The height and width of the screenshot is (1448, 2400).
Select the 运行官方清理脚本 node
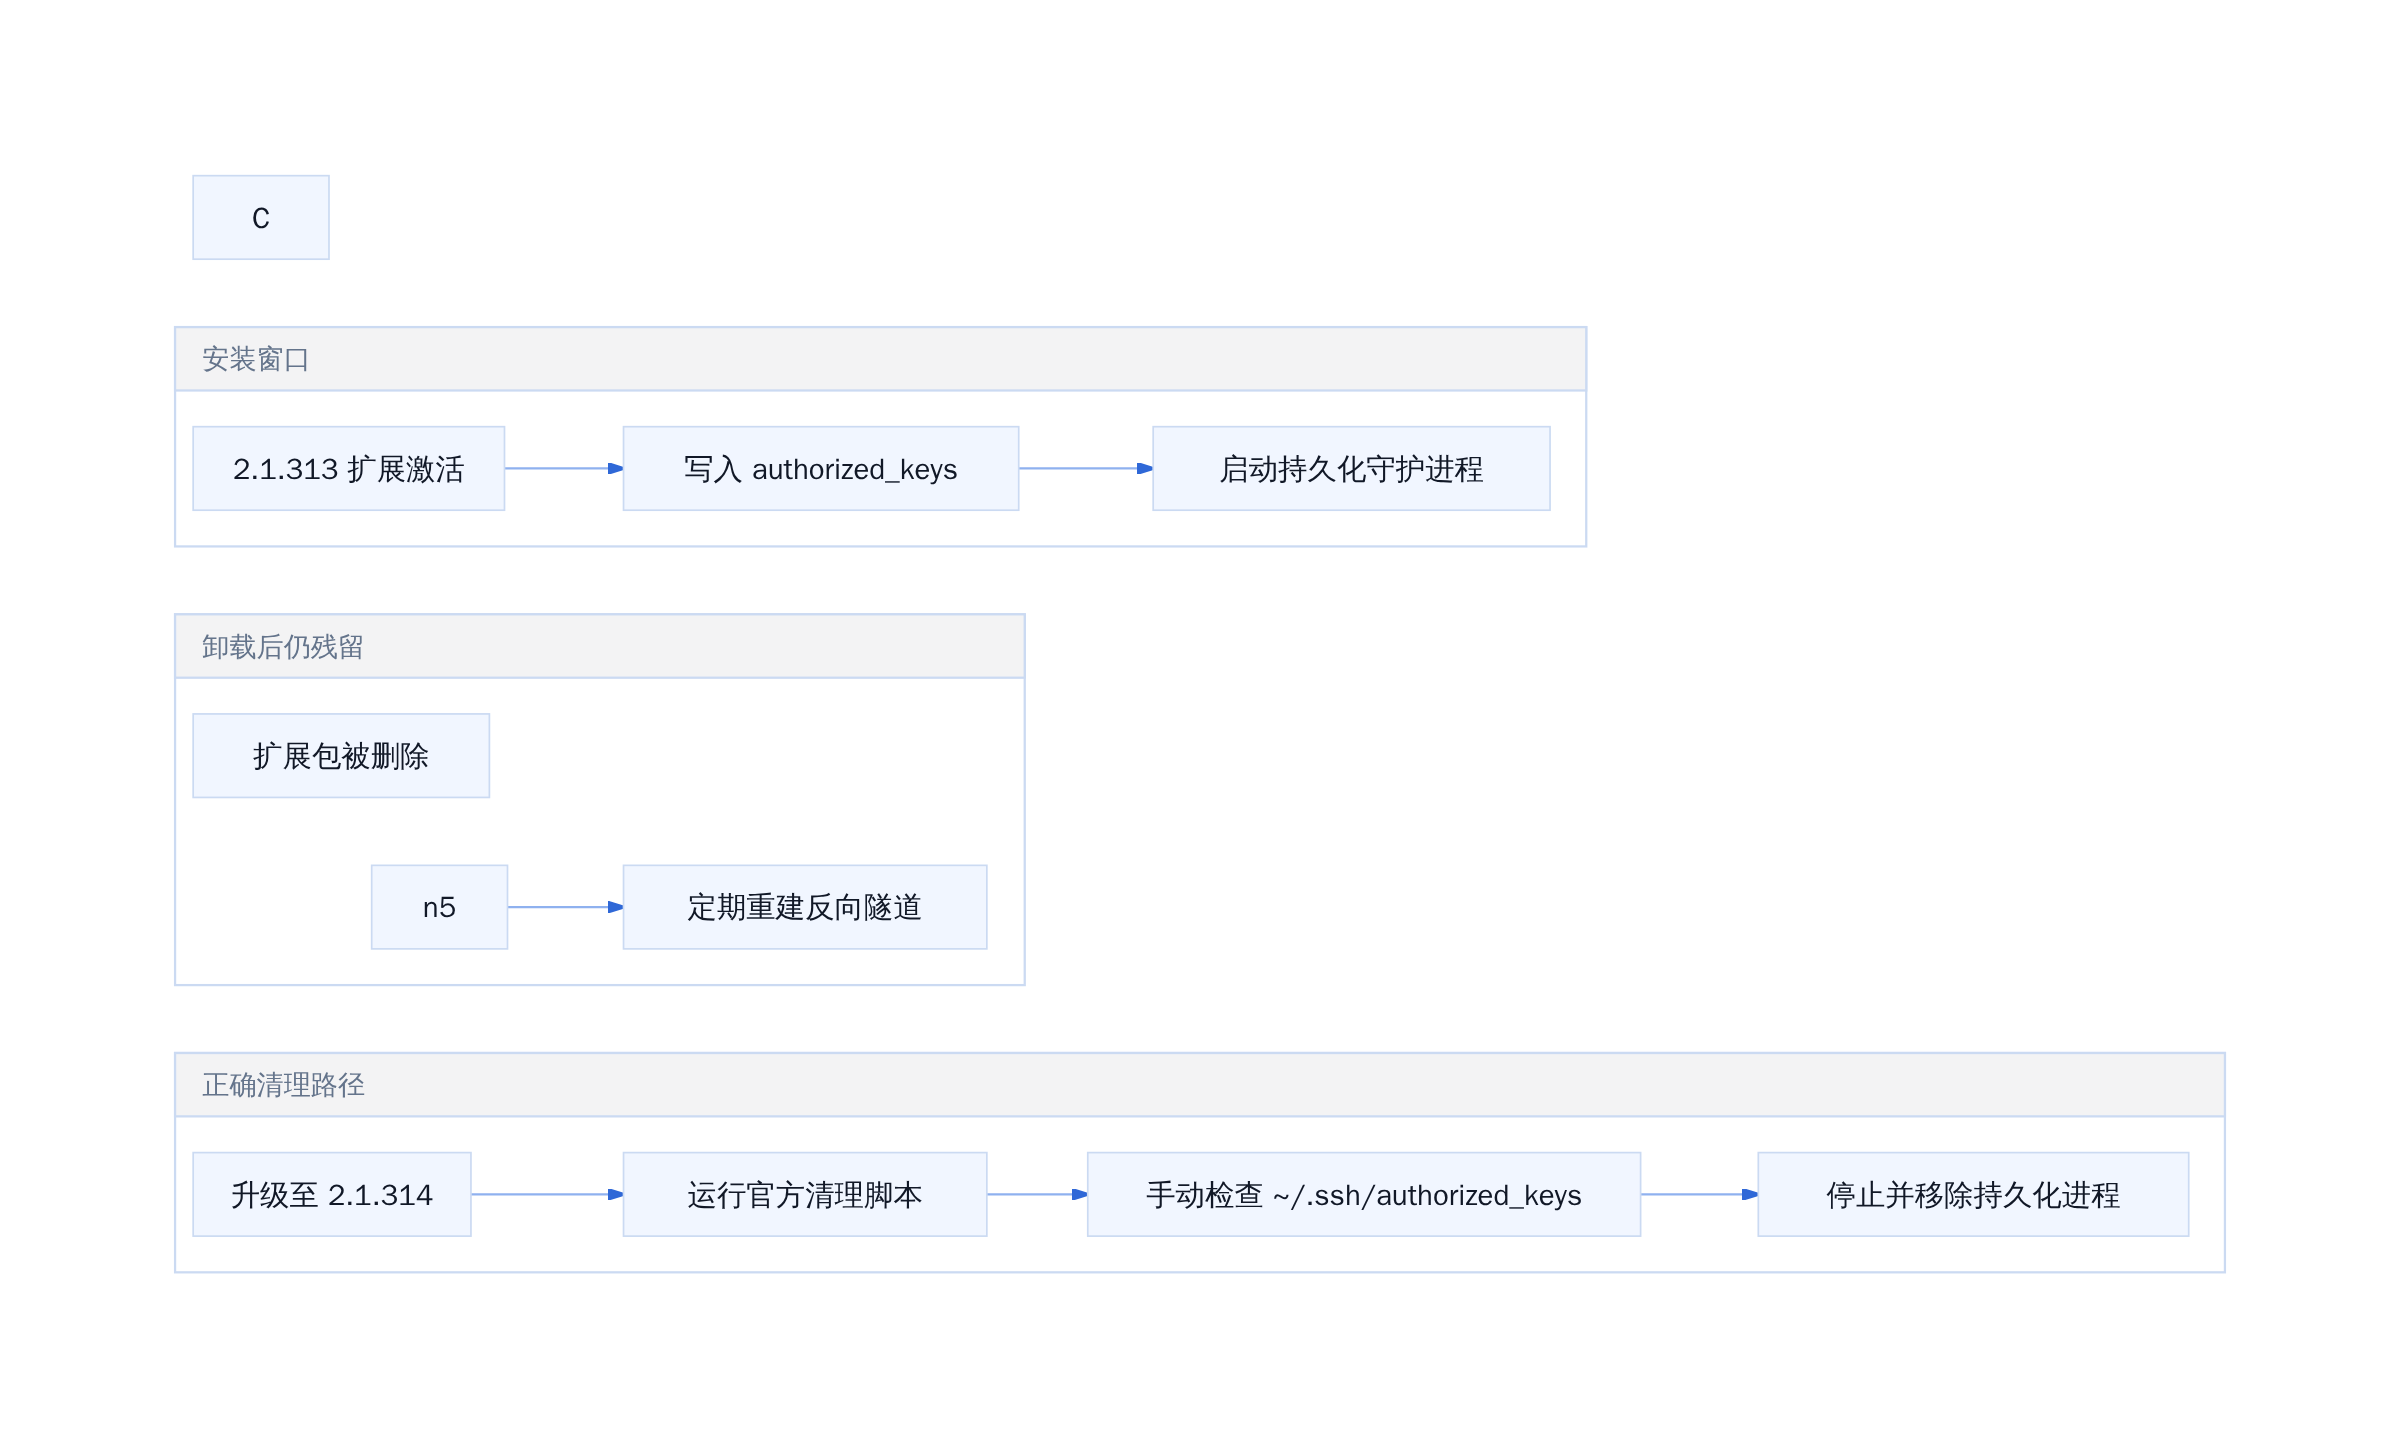click(x=805, y=1194)
